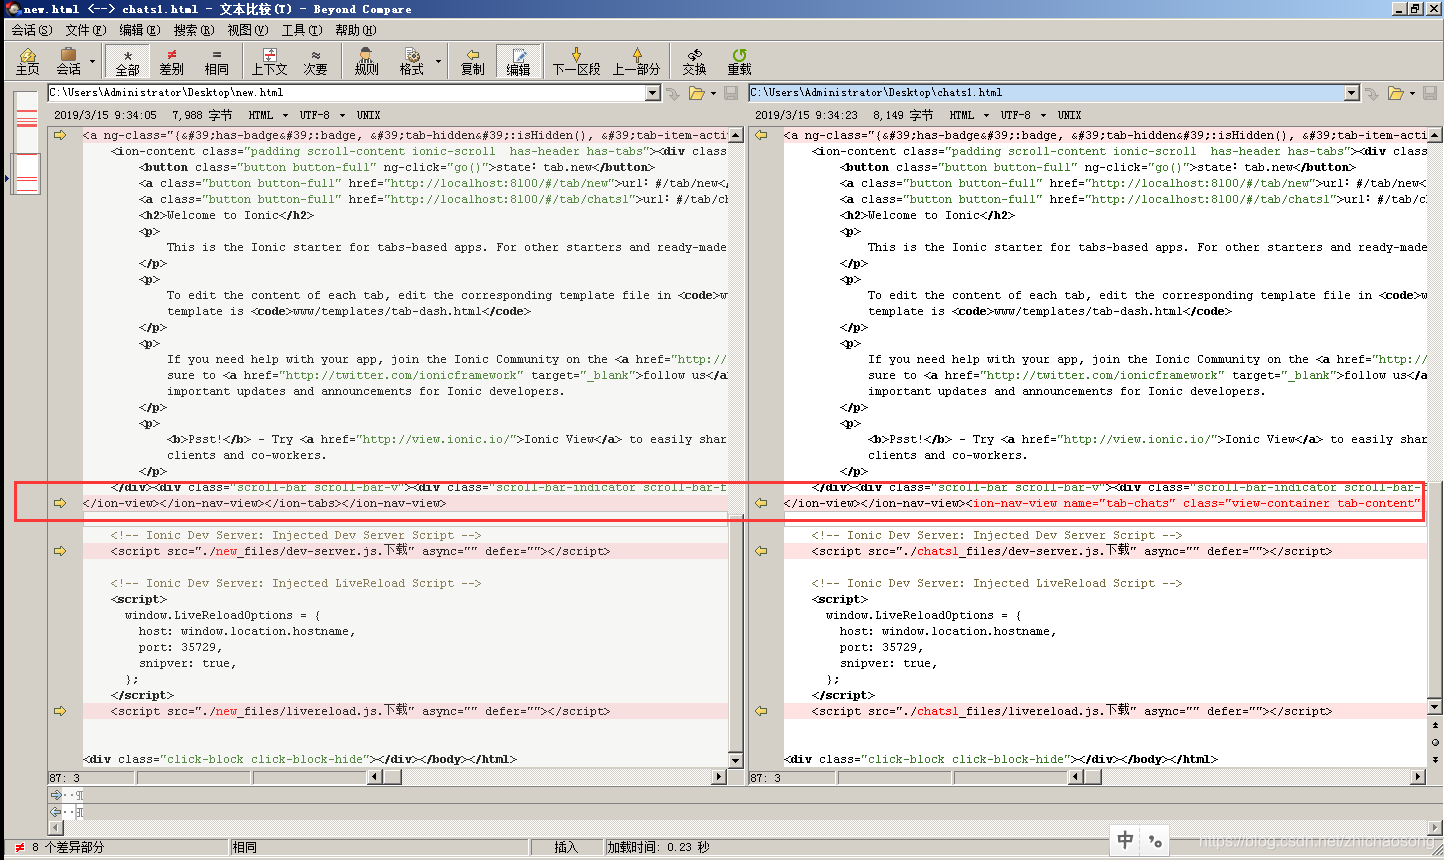
Task: Click right pane vertical scrollbar up arrow
Action: click(1435, 135)
